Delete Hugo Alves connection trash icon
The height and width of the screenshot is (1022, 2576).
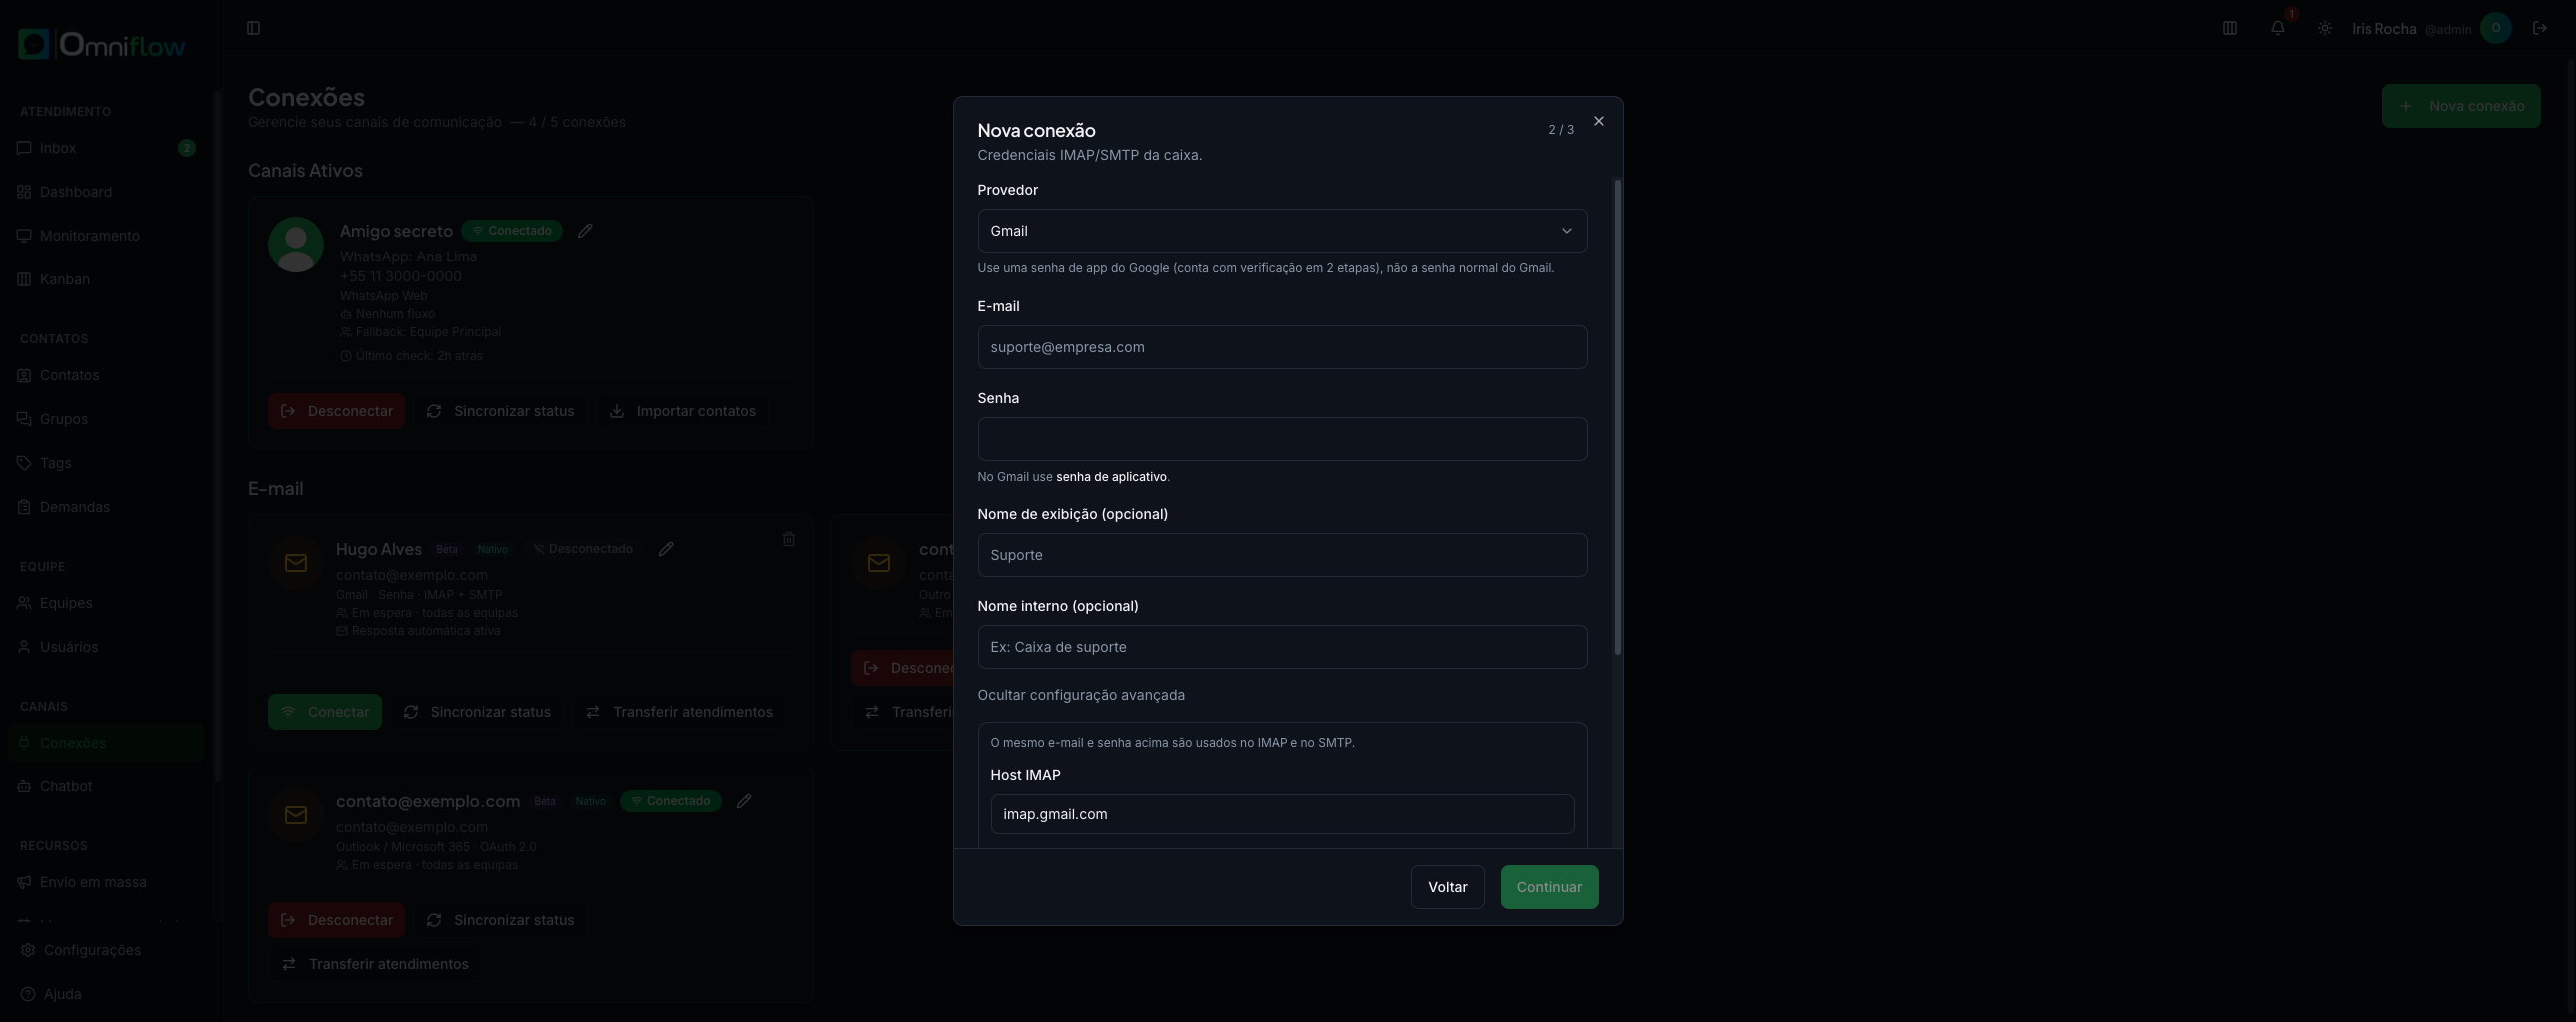coord(789,539)
